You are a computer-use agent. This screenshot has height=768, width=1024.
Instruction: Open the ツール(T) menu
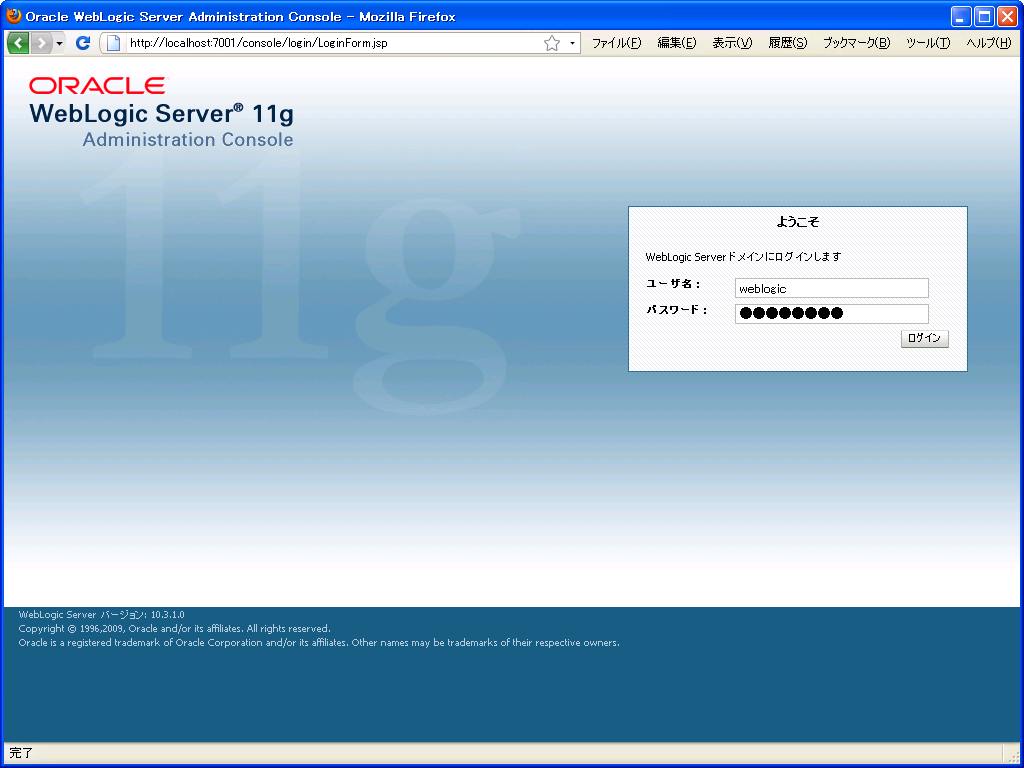point(928,43)
